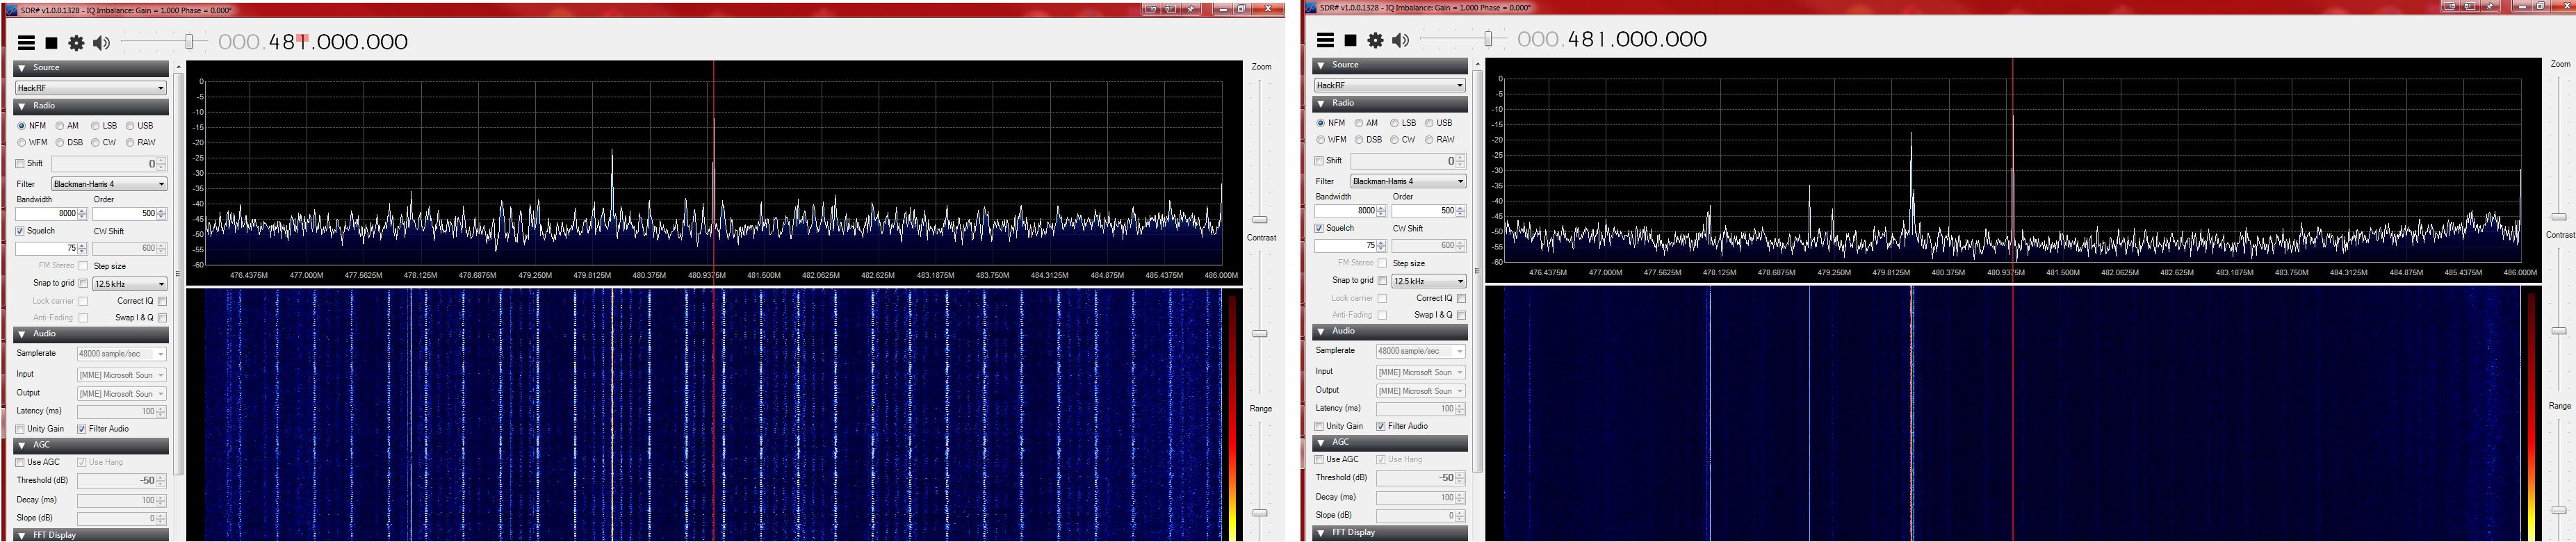Enable Use AGC in the right window
This screenshot has height=542, width=2576.
coord(1320,460)
